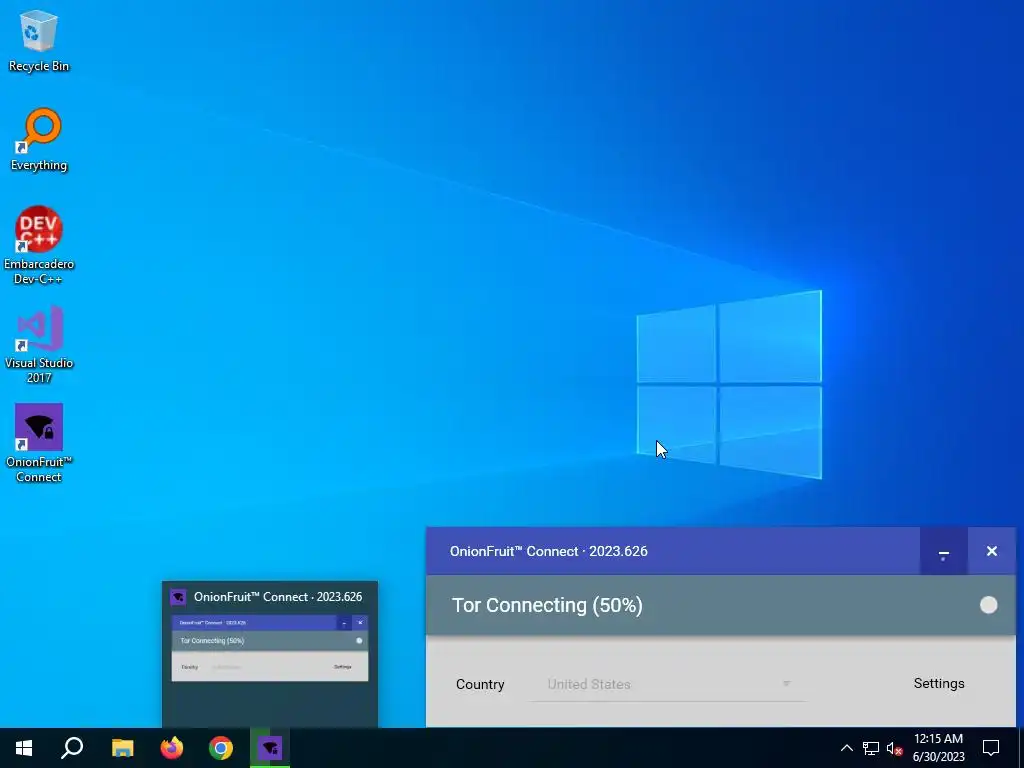
Task: Click the OnionFruit icon in preview popup header
Action: [x=178, y=597]
